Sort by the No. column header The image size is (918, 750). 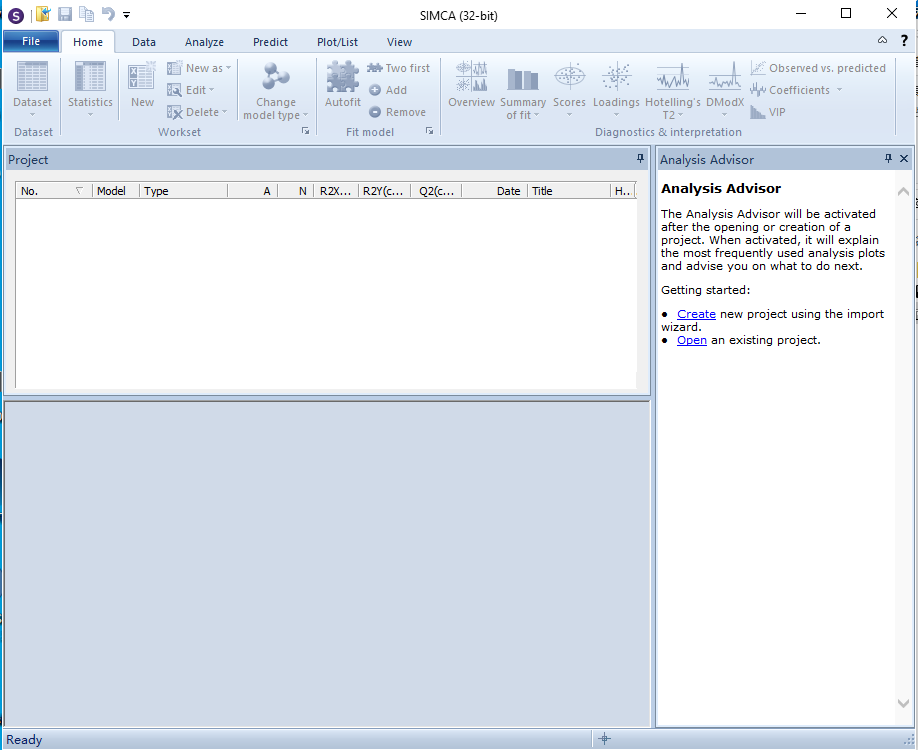[53, 191]
